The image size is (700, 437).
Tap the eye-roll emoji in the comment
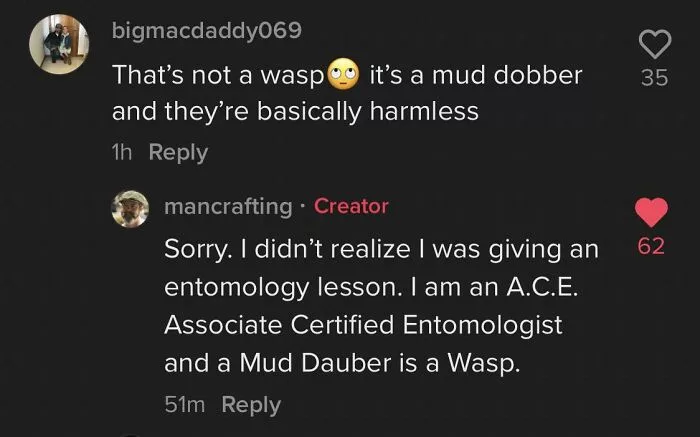(x=343, y=74)
